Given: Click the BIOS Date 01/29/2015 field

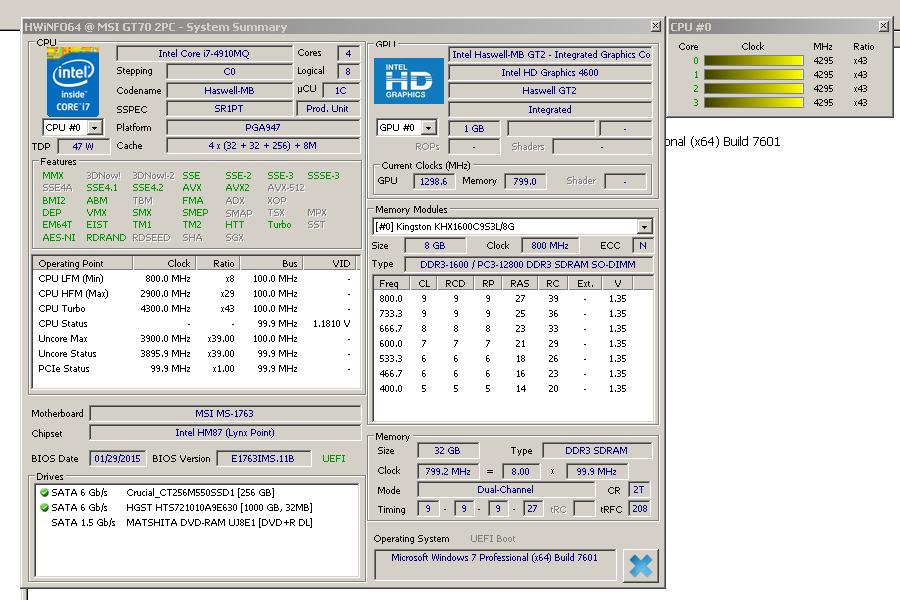Looking at the screenshot, I should [118, 458].
